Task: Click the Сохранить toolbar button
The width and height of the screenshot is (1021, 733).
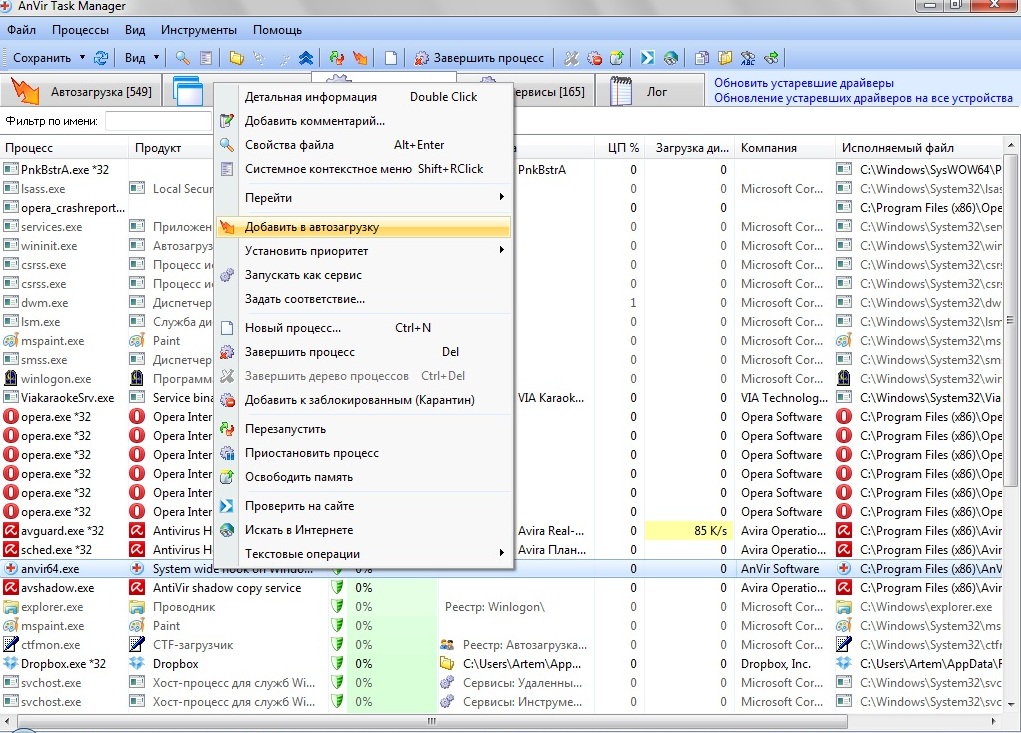Action: (42, 58)
